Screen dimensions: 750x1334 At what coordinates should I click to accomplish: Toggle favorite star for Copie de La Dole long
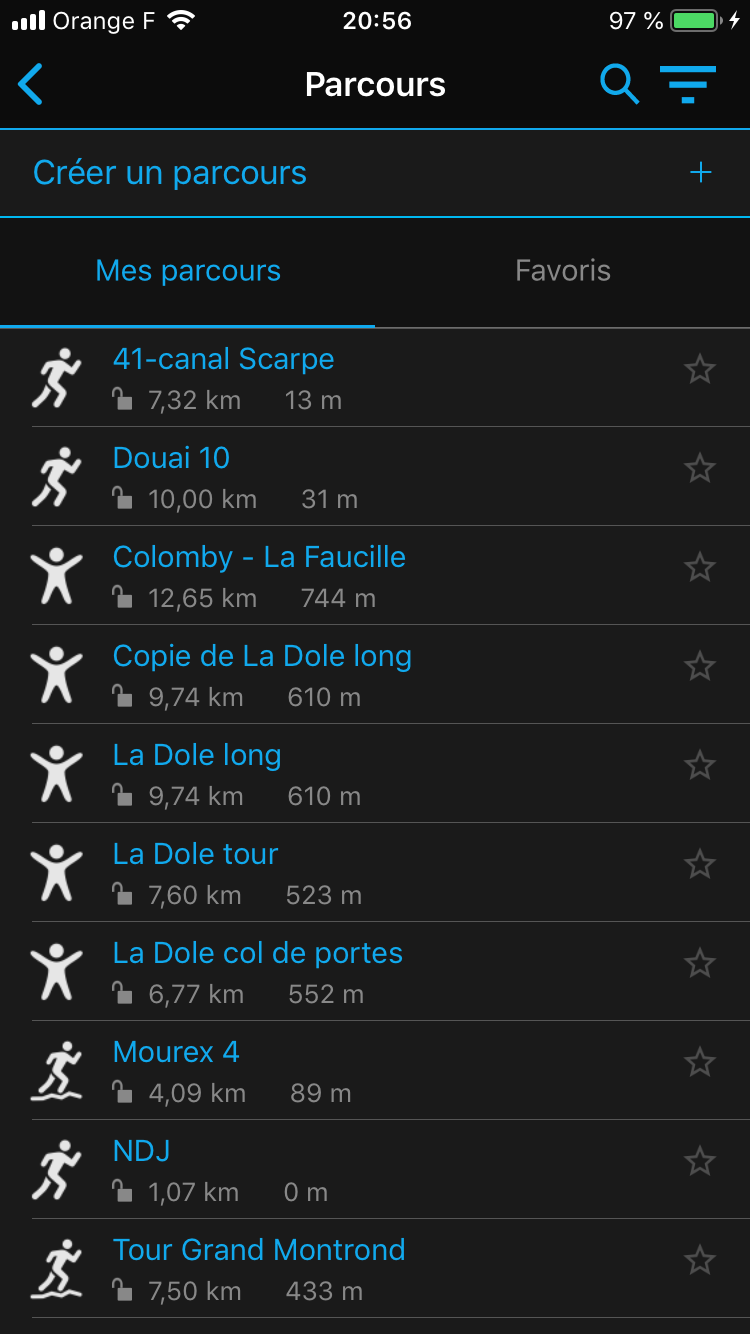tap(700, 667)
